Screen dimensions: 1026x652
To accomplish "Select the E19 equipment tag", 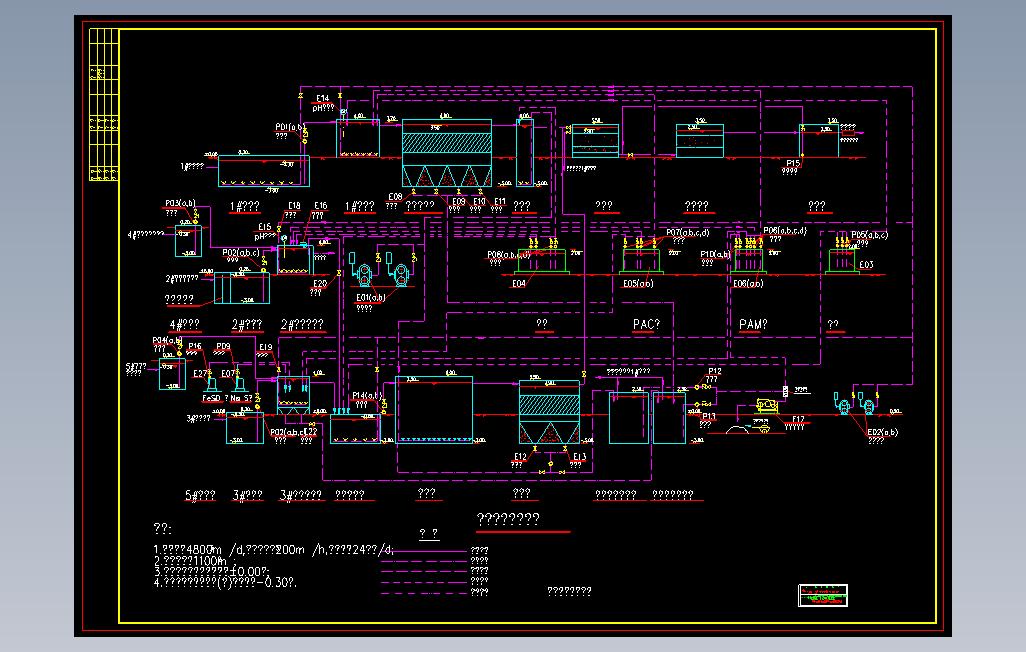I will tap(265, 348).
